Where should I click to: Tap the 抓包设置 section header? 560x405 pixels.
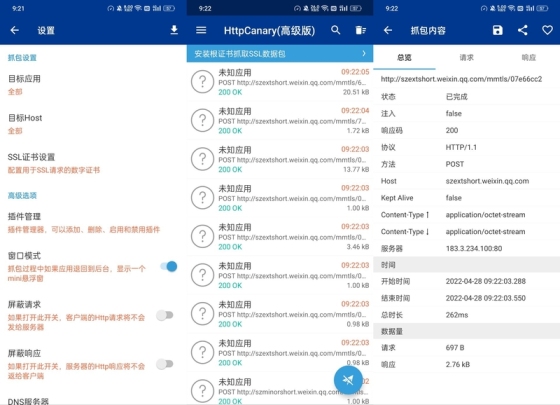coord(22,58)
